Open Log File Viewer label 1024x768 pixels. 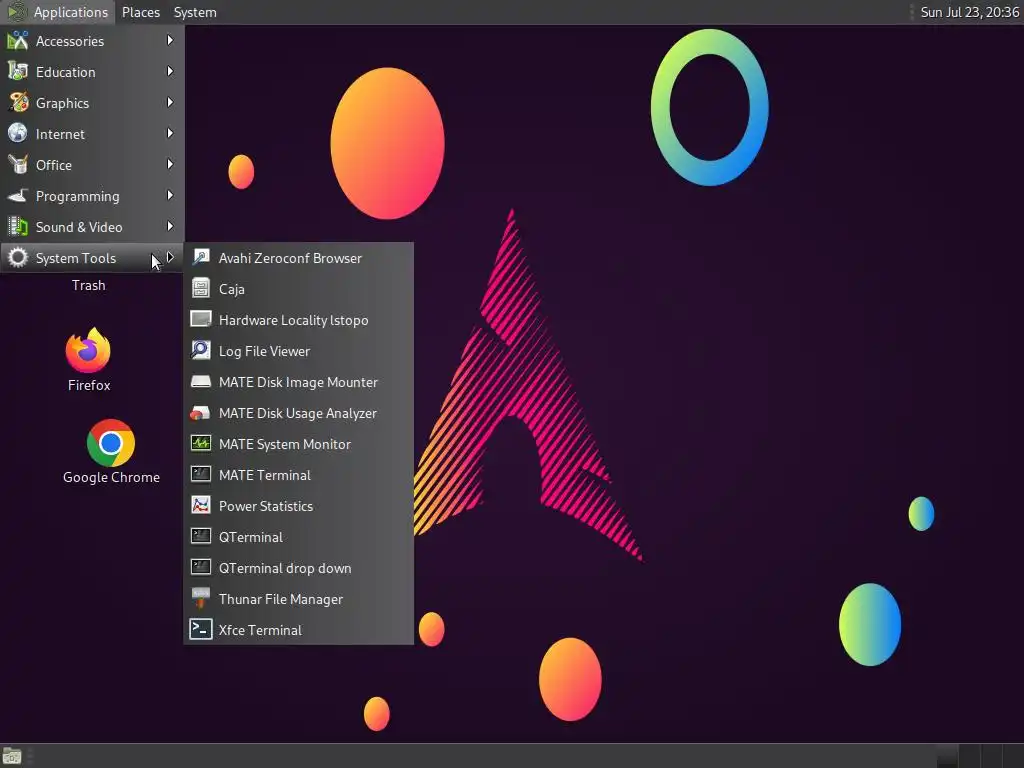pyautogui.click(x=264, y=351)
